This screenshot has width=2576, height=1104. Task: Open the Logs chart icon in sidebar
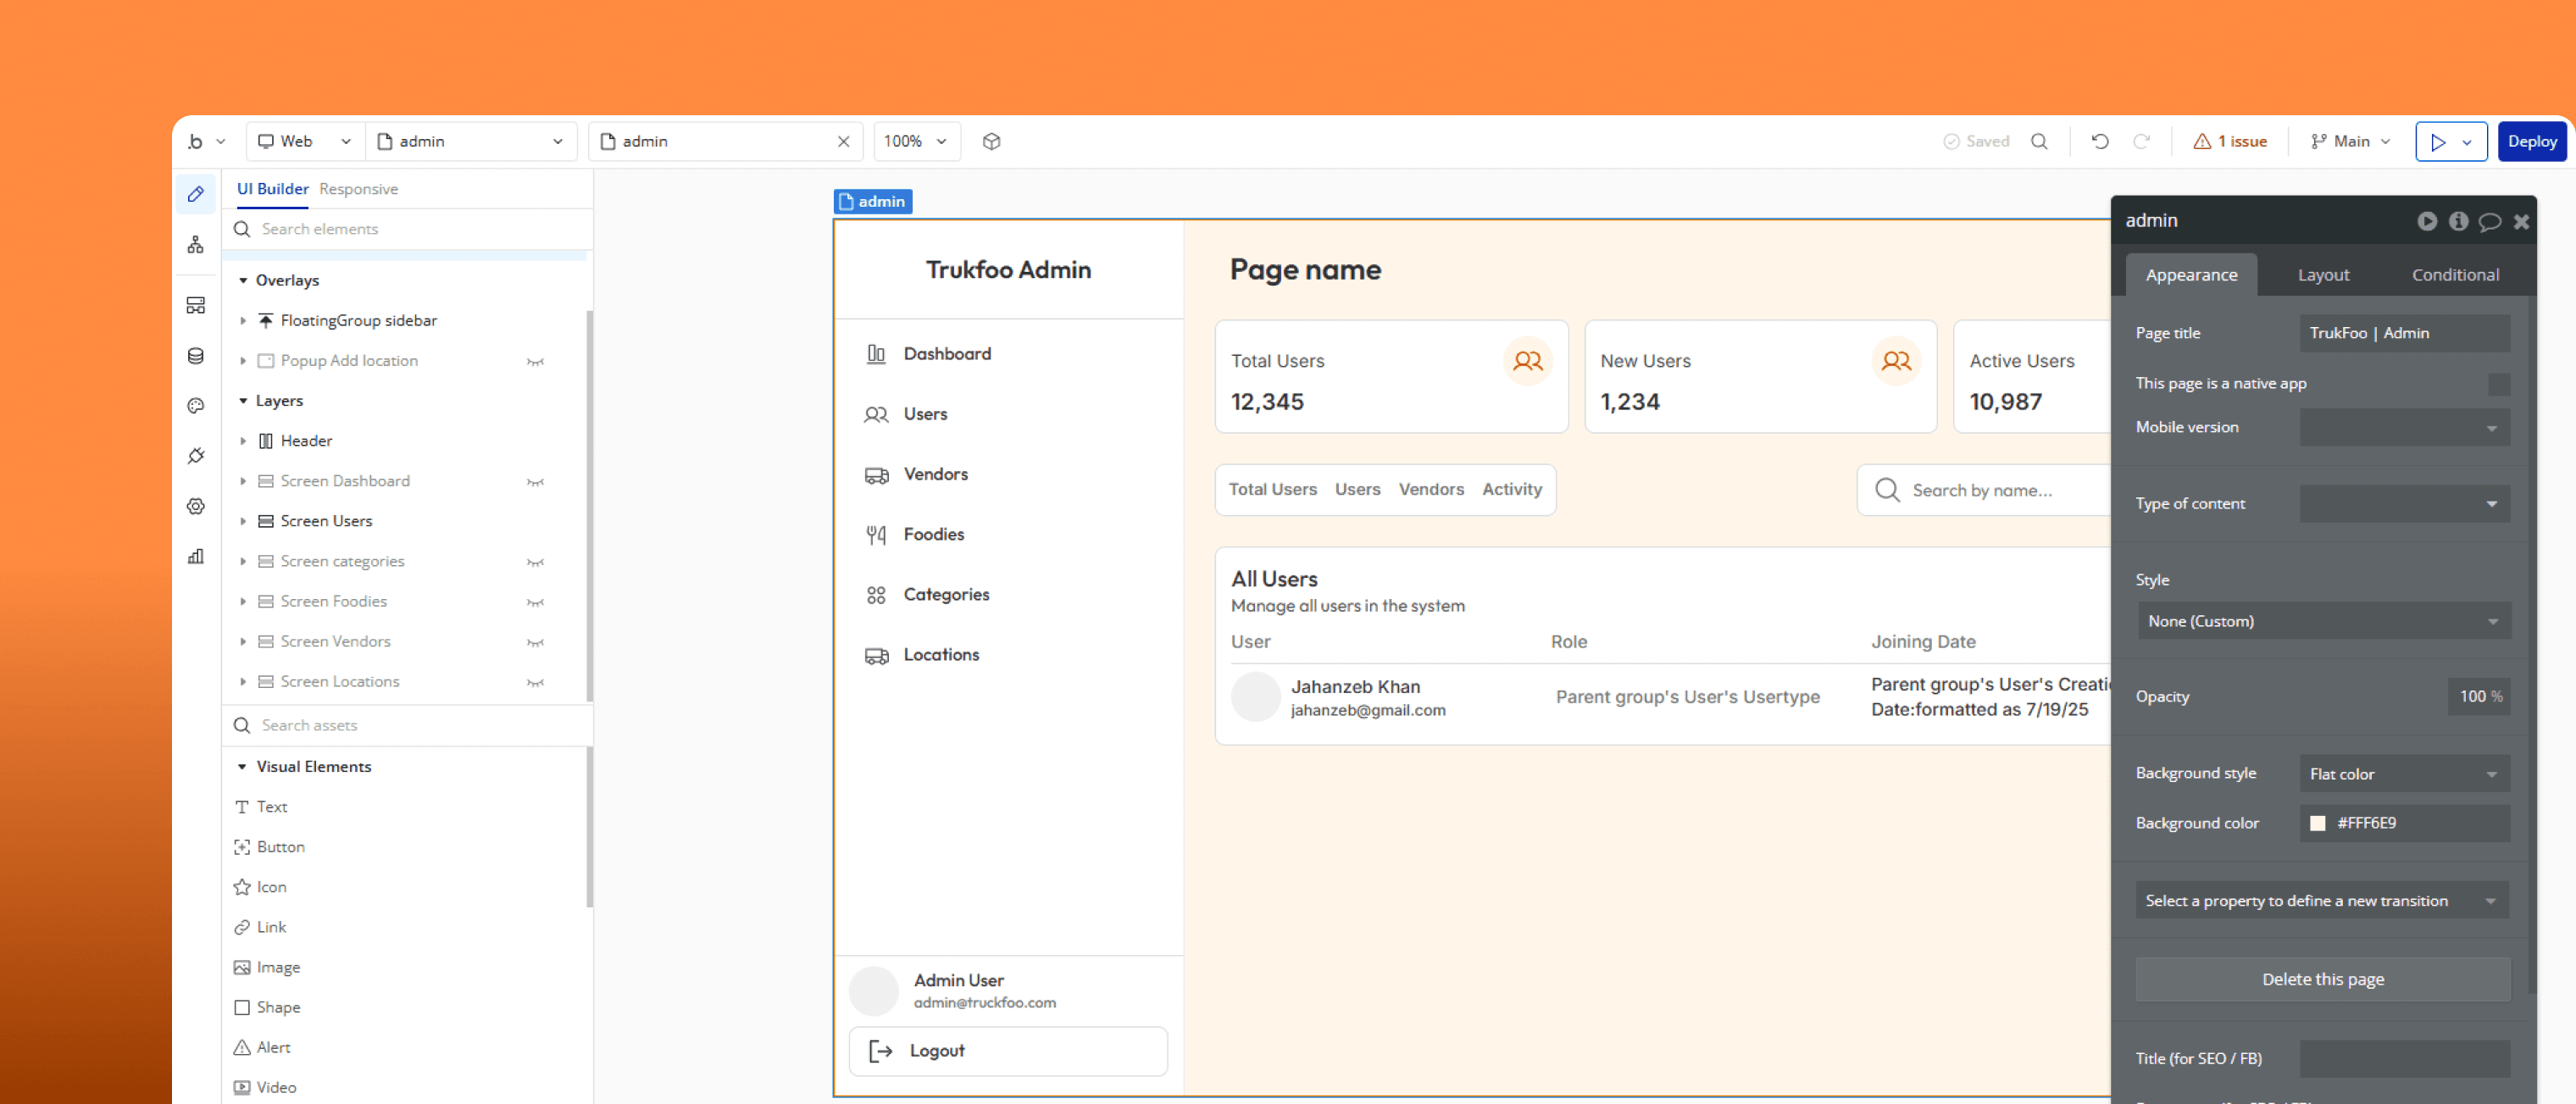196,557
